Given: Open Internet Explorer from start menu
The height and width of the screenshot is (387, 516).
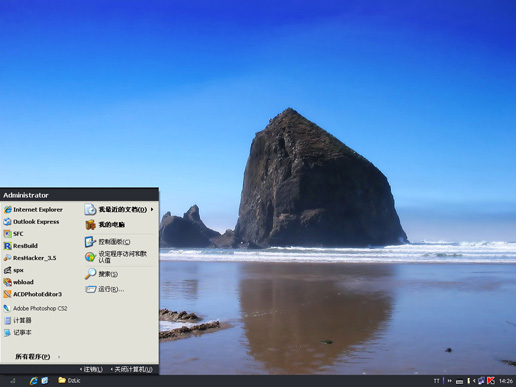Looking at the screenshot, I should click(x=33, y=210).
